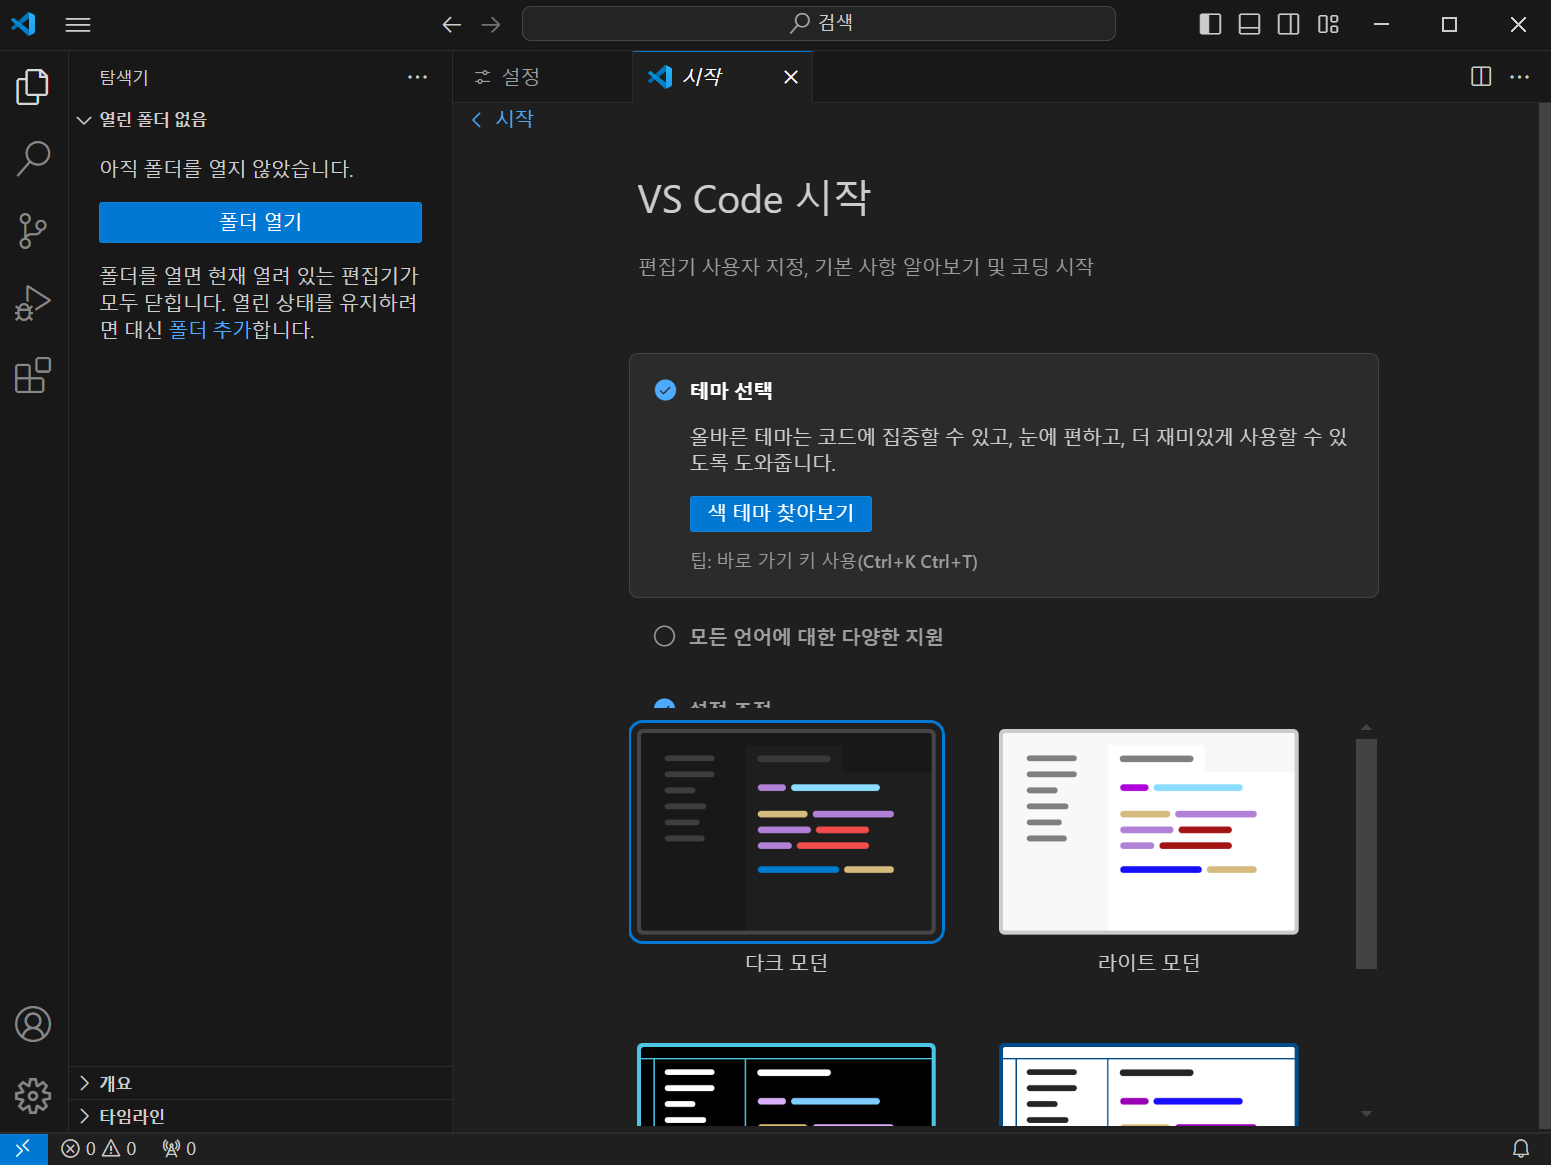Click the ports forwarded indicator showing 0
The image size is (1551, 1165).
point(180,1148)
